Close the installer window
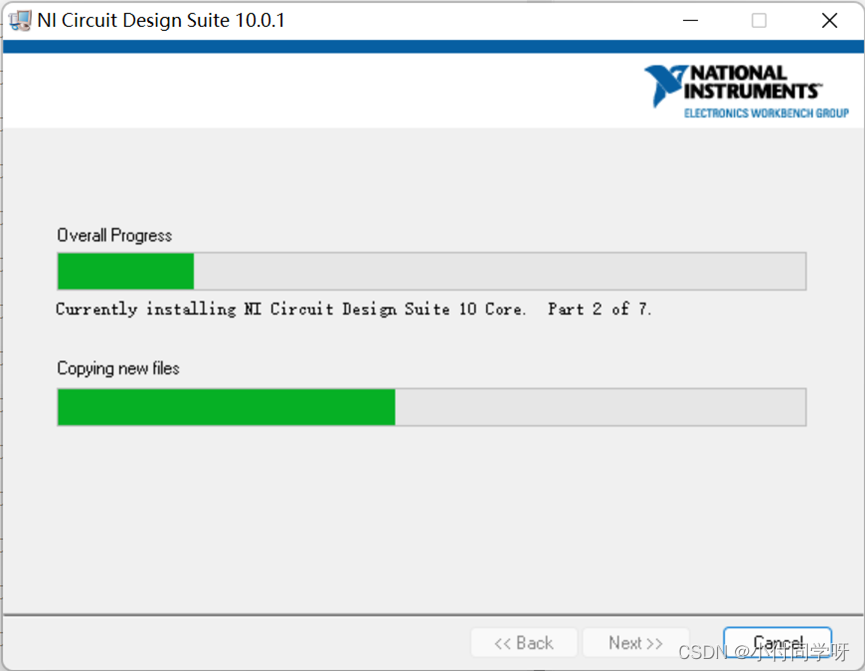 pos(829,20)
